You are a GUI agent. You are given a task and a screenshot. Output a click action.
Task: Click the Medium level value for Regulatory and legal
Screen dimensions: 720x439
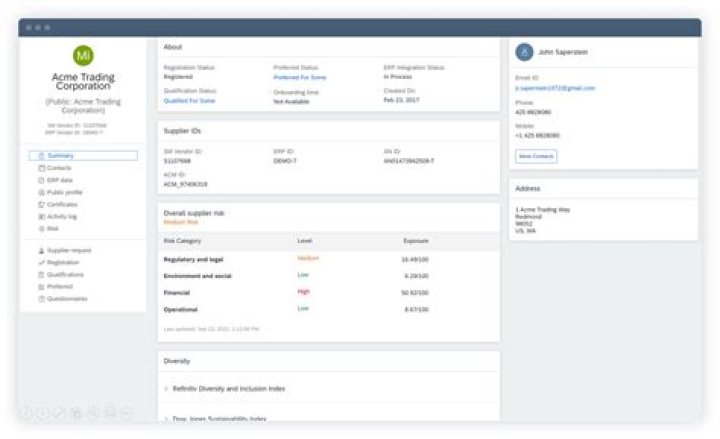[308, 258]
